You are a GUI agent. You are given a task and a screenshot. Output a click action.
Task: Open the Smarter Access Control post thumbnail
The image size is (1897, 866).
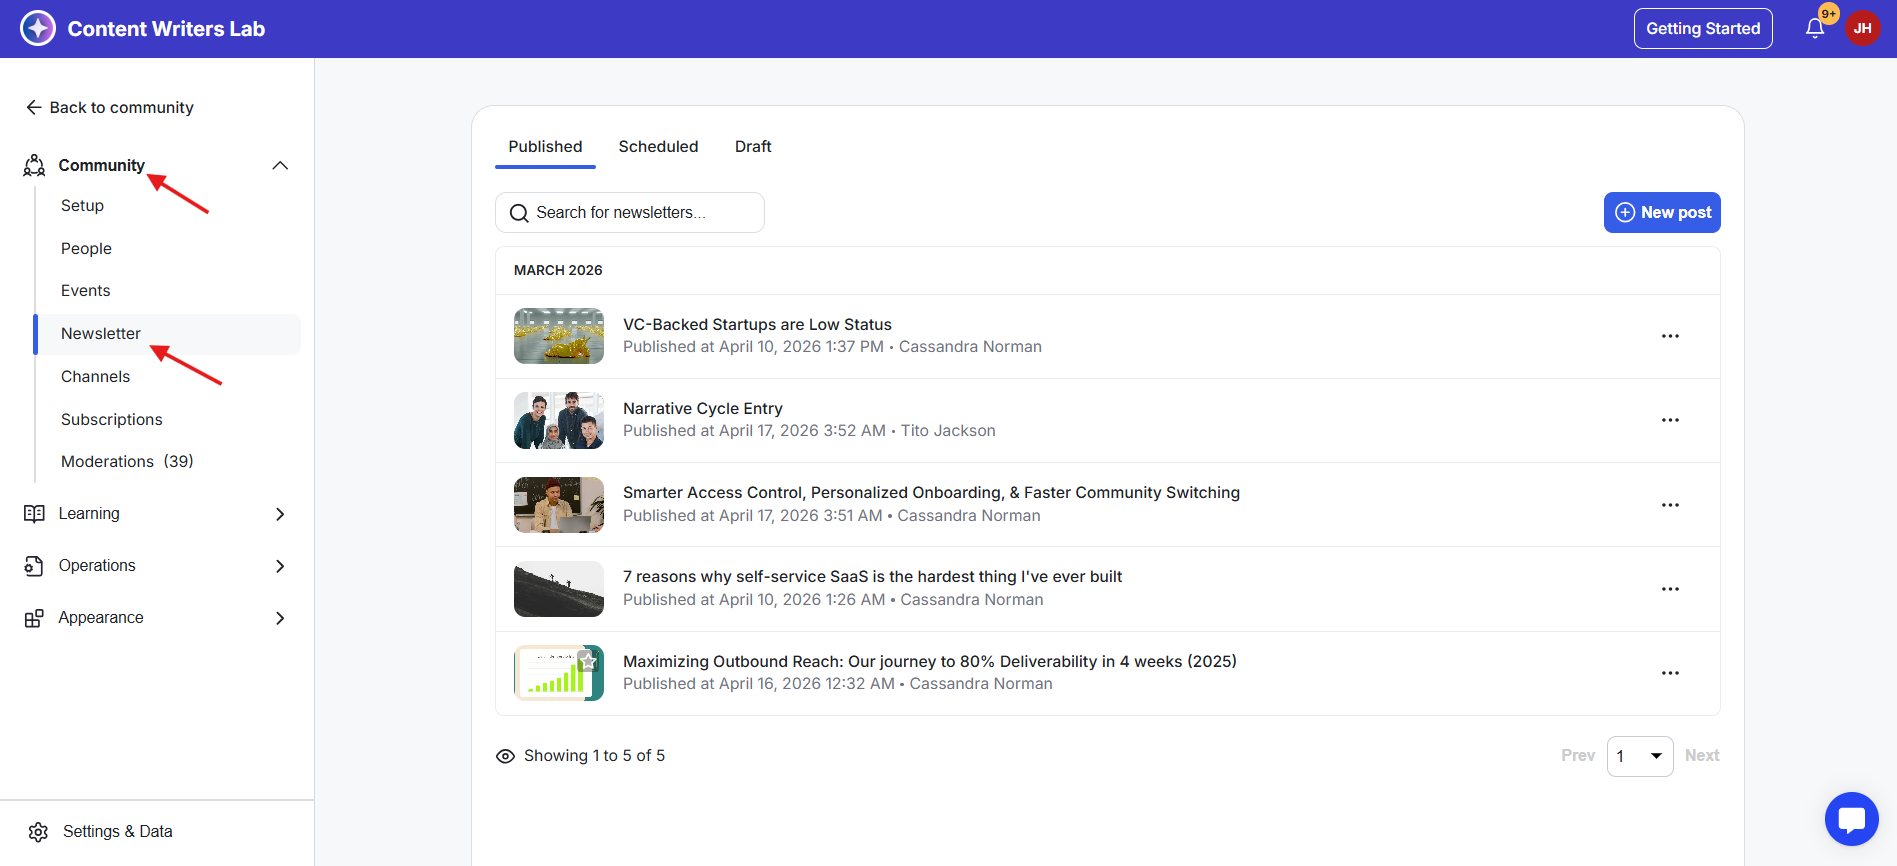click(558, 505)
